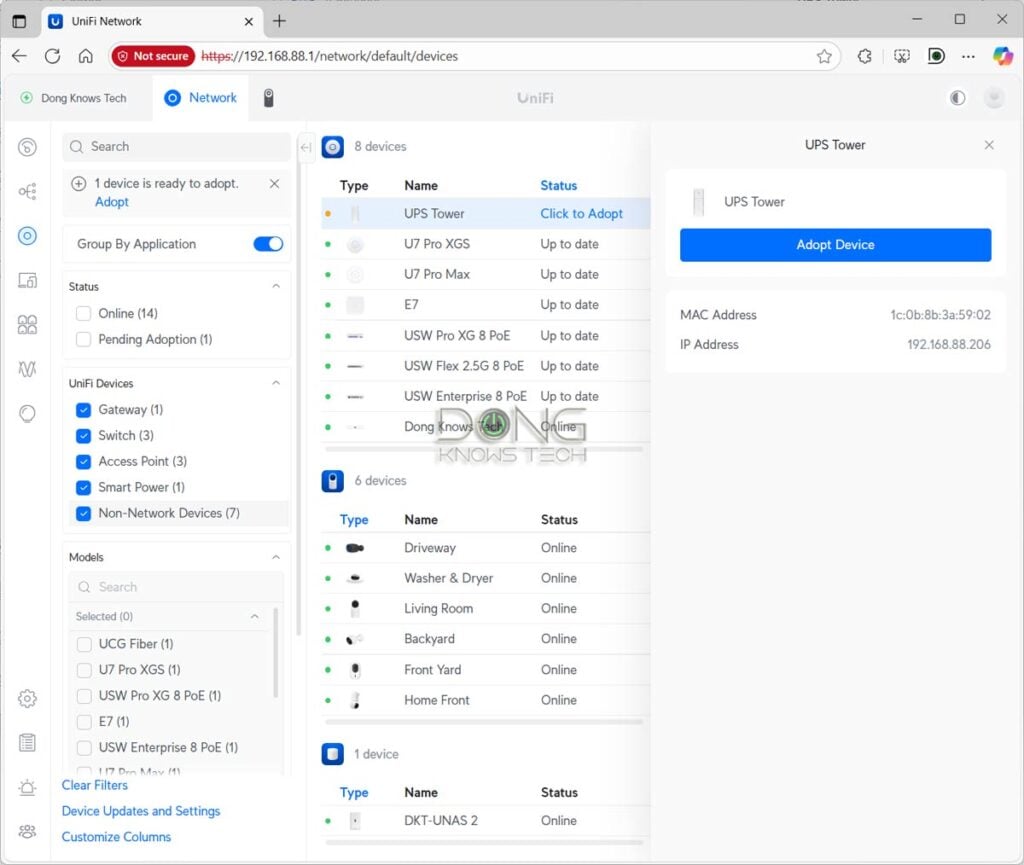This screenshot has height=865, width=1024.
Task: Click the Clear Filters link
Action: [95, 785]
